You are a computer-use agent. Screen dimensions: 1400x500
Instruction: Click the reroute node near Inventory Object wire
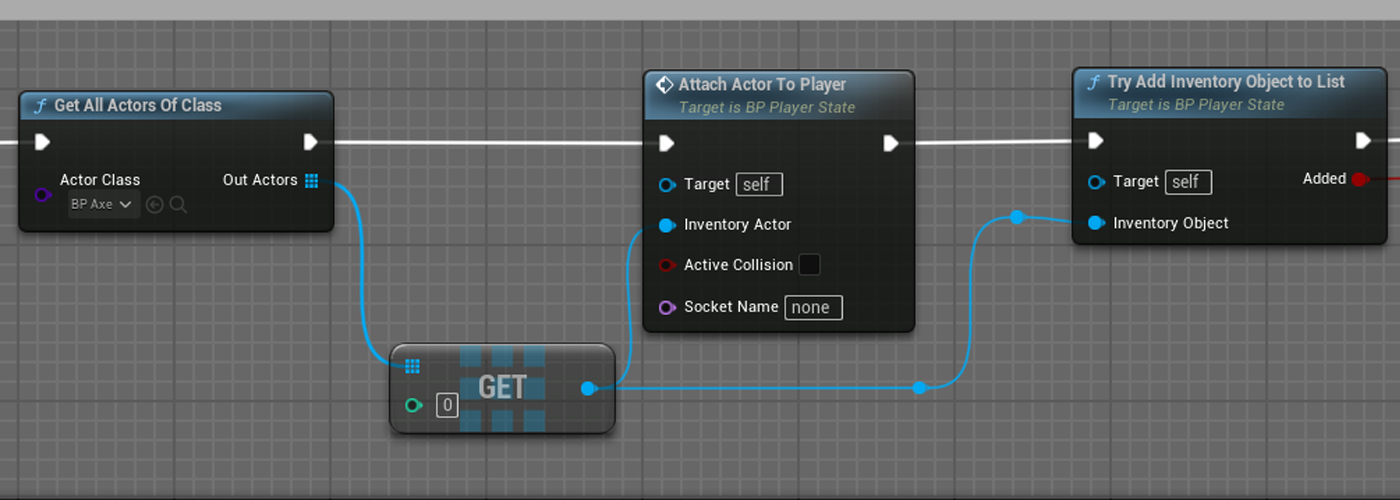coord(1017,217)
